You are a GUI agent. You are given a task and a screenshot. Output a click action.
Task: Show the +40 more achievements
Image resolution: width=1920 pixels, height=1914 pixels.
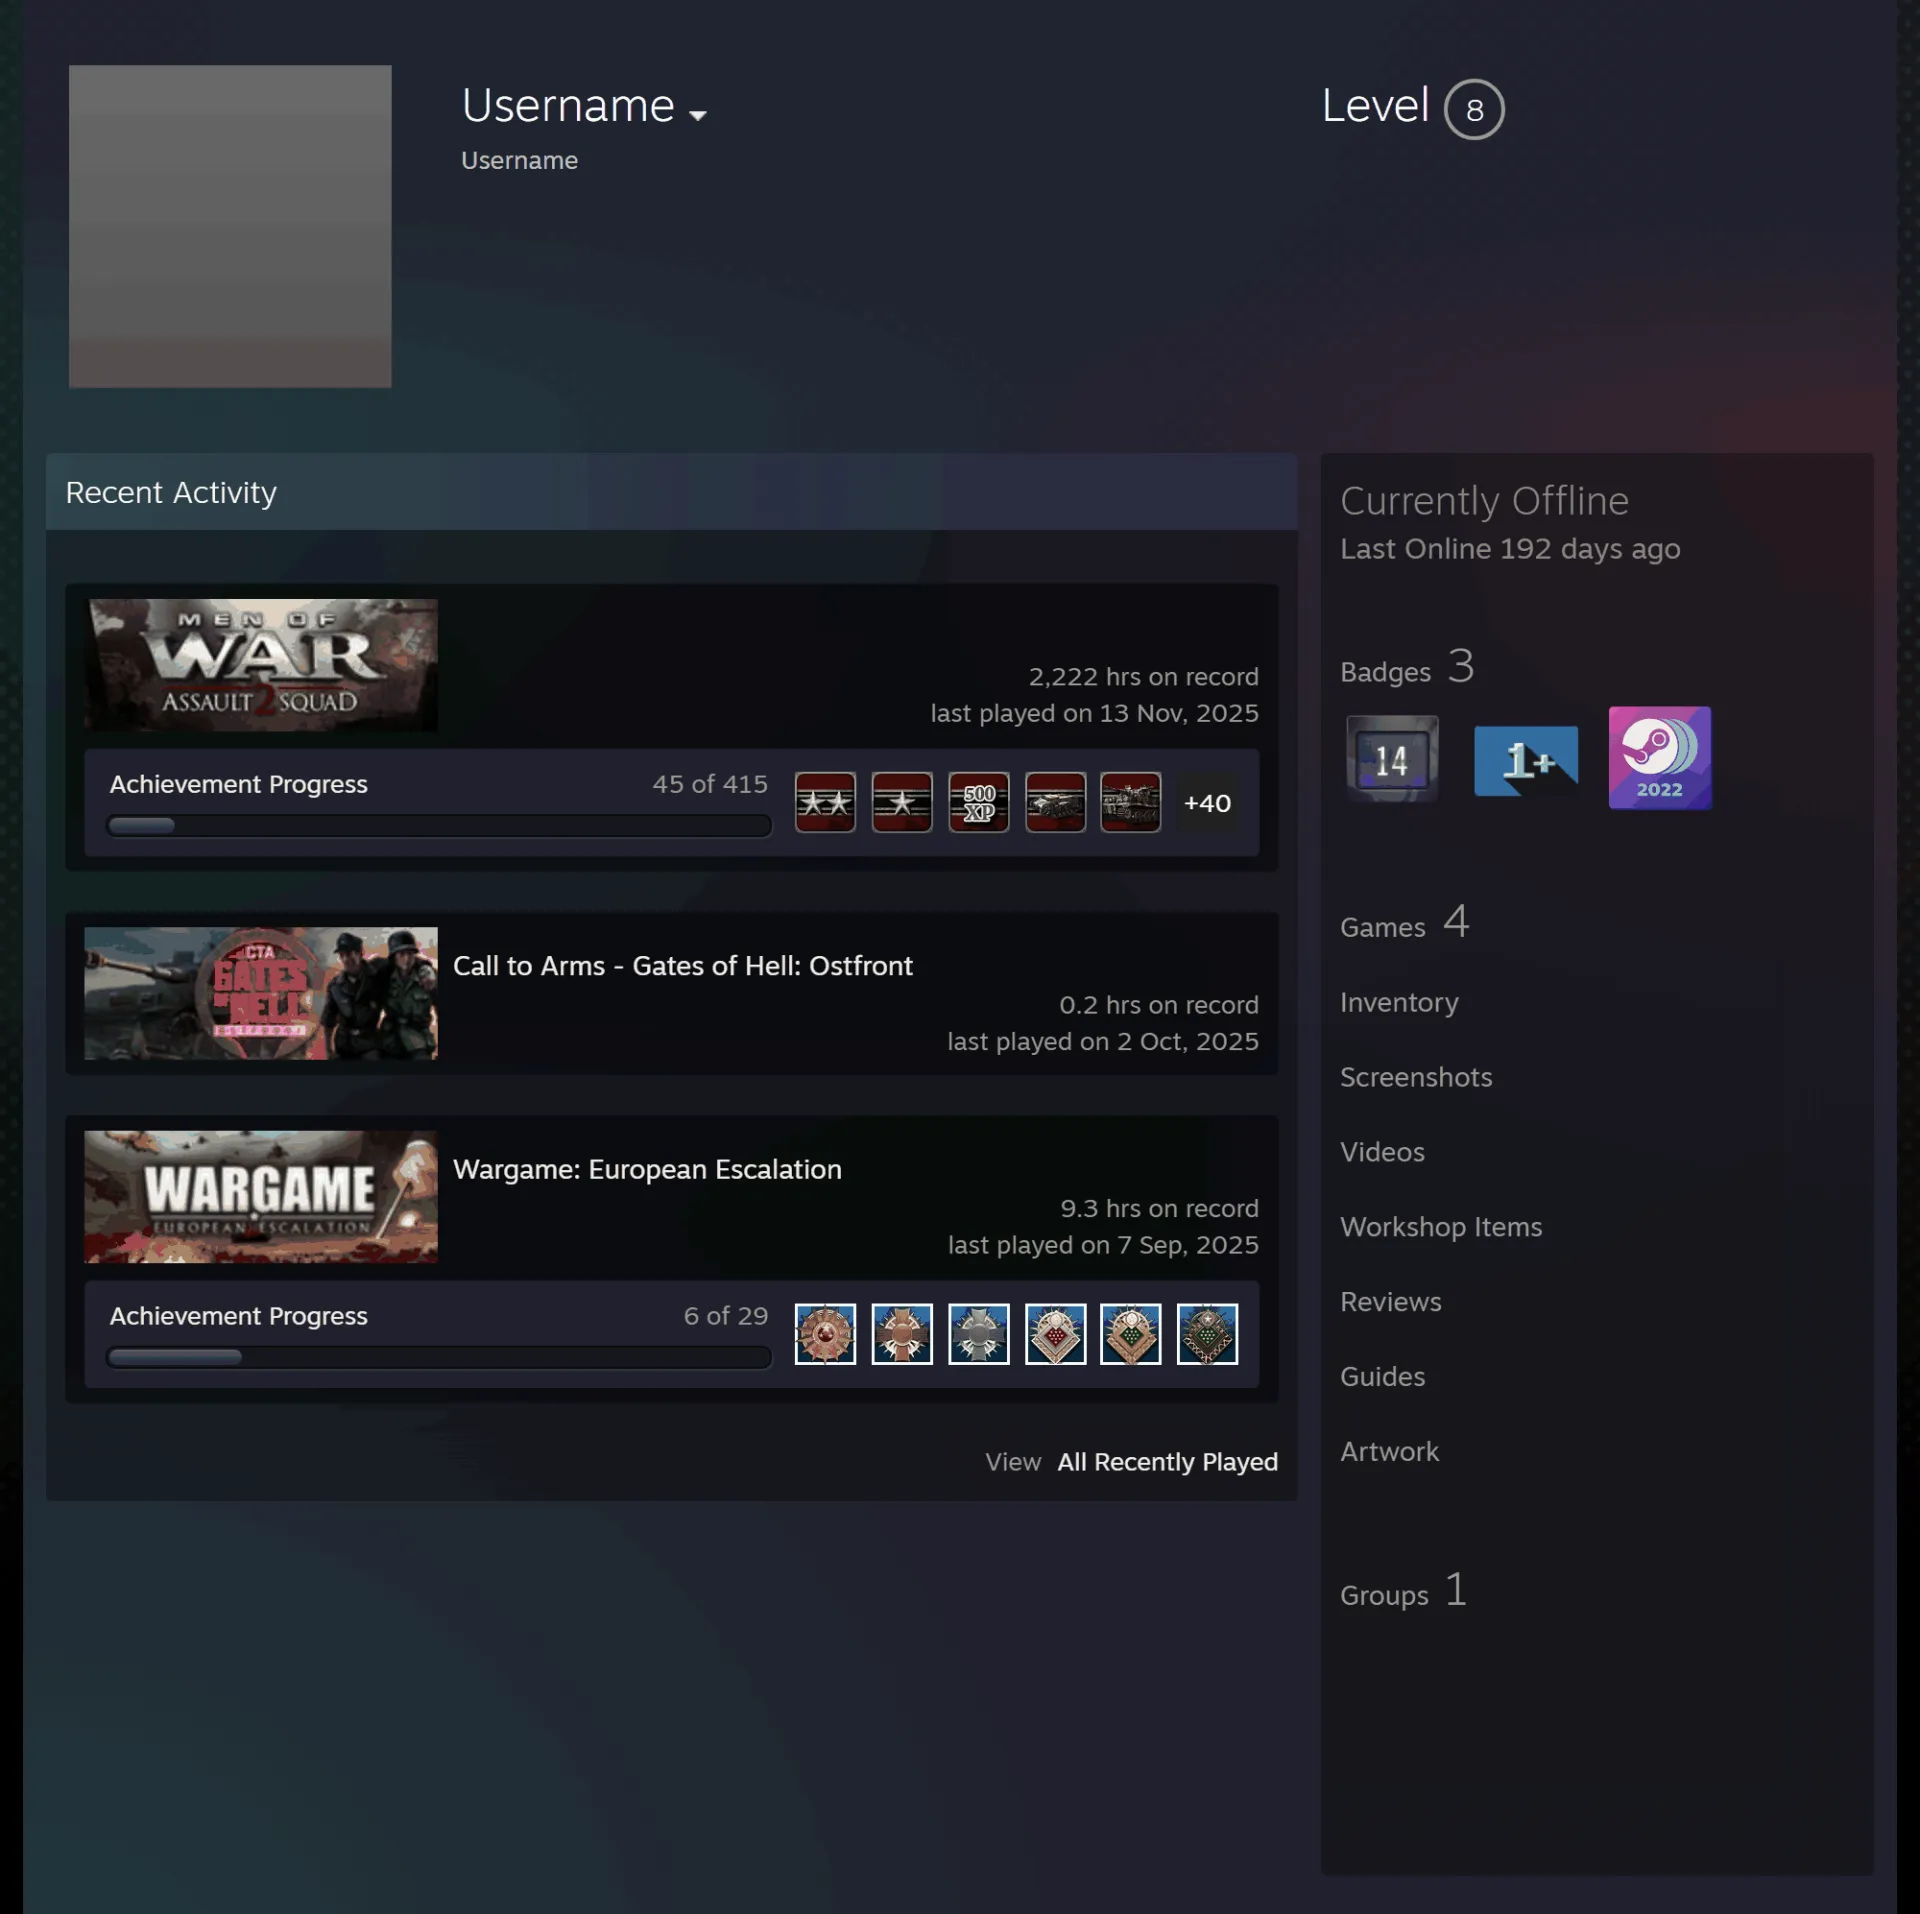[x=1207, y=803]
